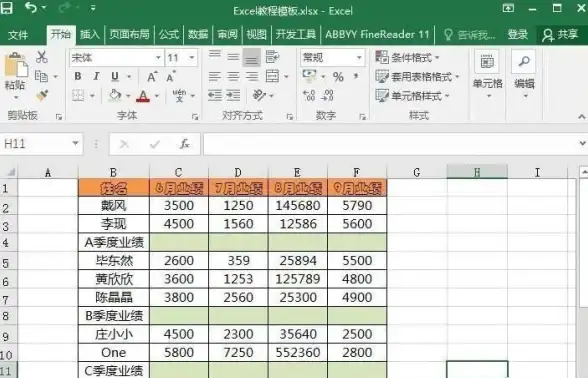Decrease indent of cell content
This screenshot has width=588, height=378.
[x=215, y=95]
